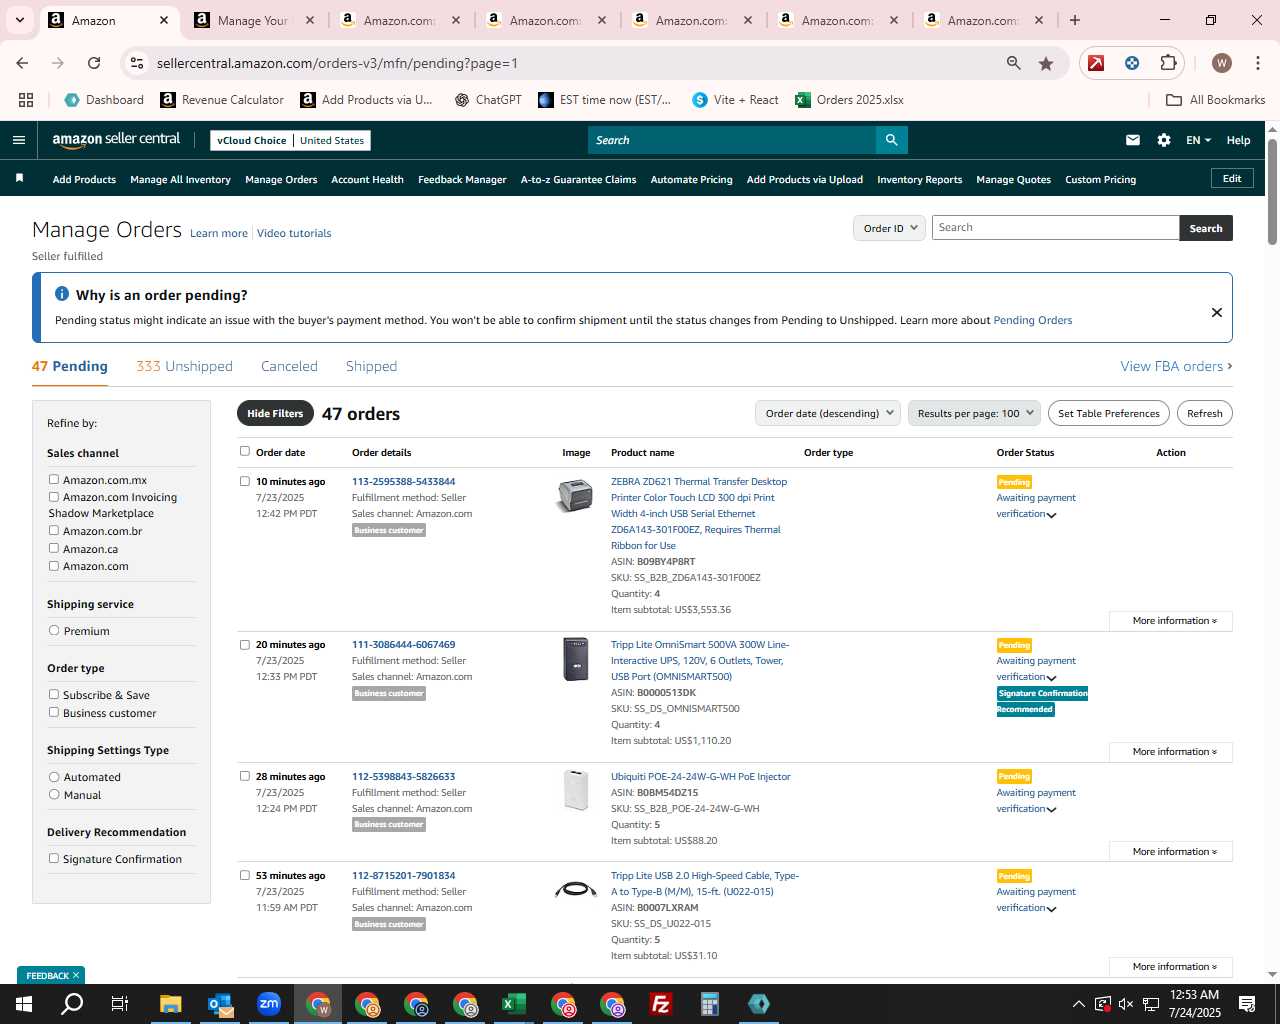Viewport: 1280px width, 1024px height.
Task: Click the Hide Filters button
Action: (x=275, y=413)
